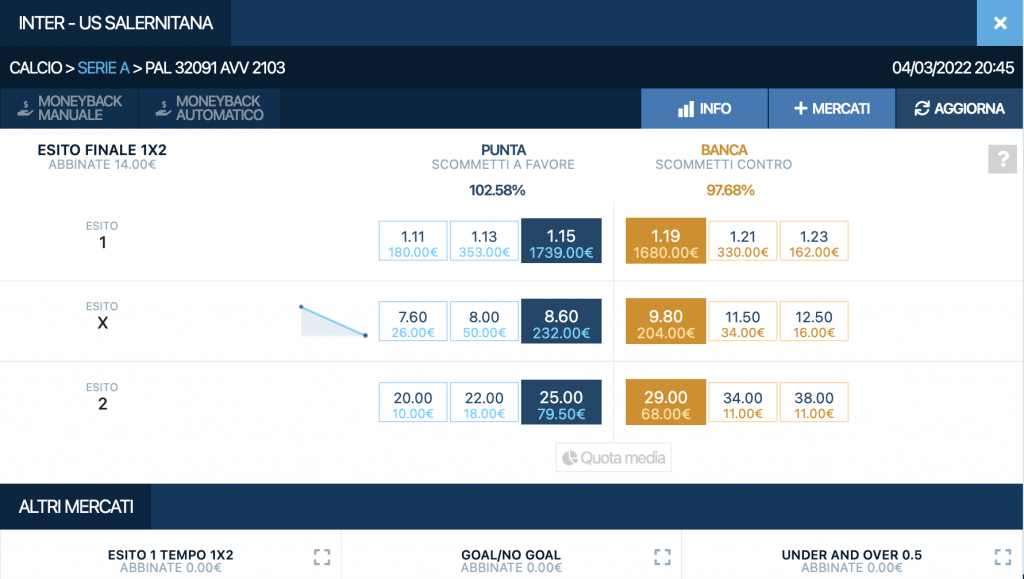Image resolution: width=1024 pixels, height=579 pixels.
Task: Click the BANCA percentage 97.68%
Action: pos(730,191)
